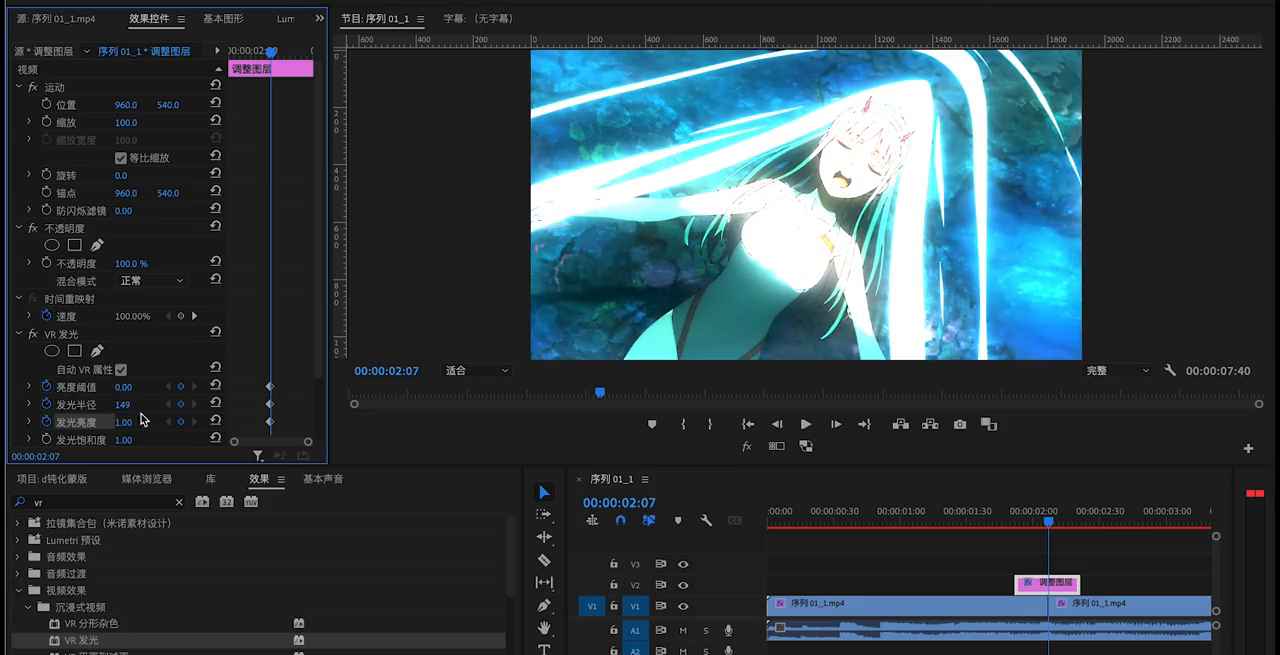Viewport: 1280px width, 655px height.
Task: Toggle V2 track eye visibility
Action: pos(683,585)
